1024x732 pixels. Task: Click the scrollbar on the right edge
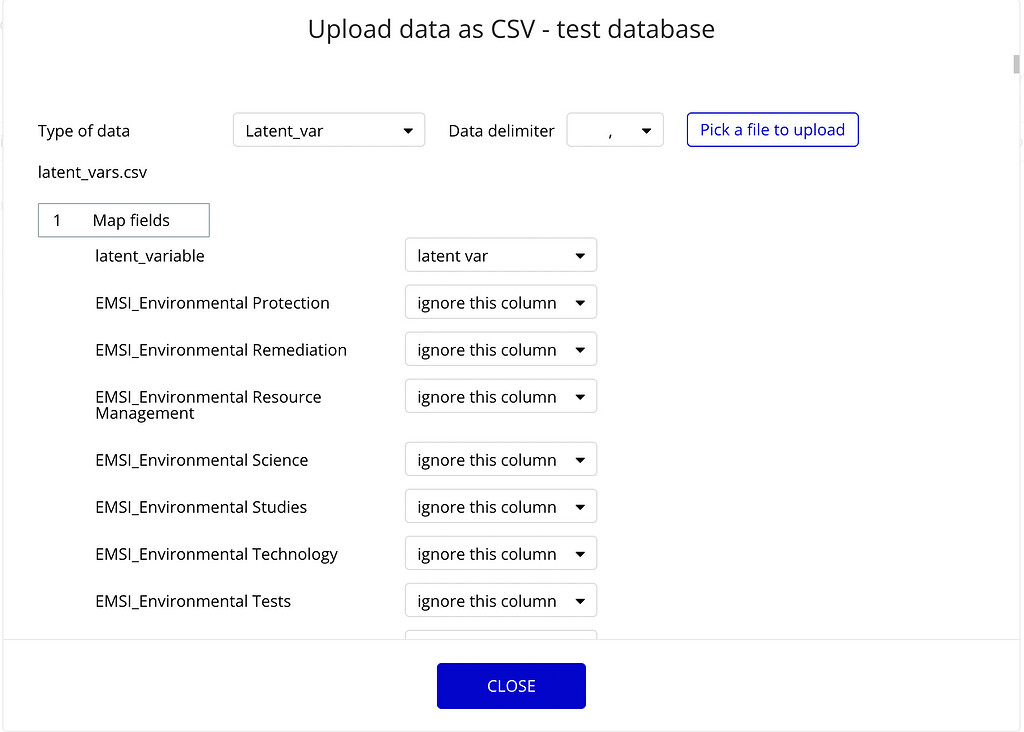coord(1015,64)
